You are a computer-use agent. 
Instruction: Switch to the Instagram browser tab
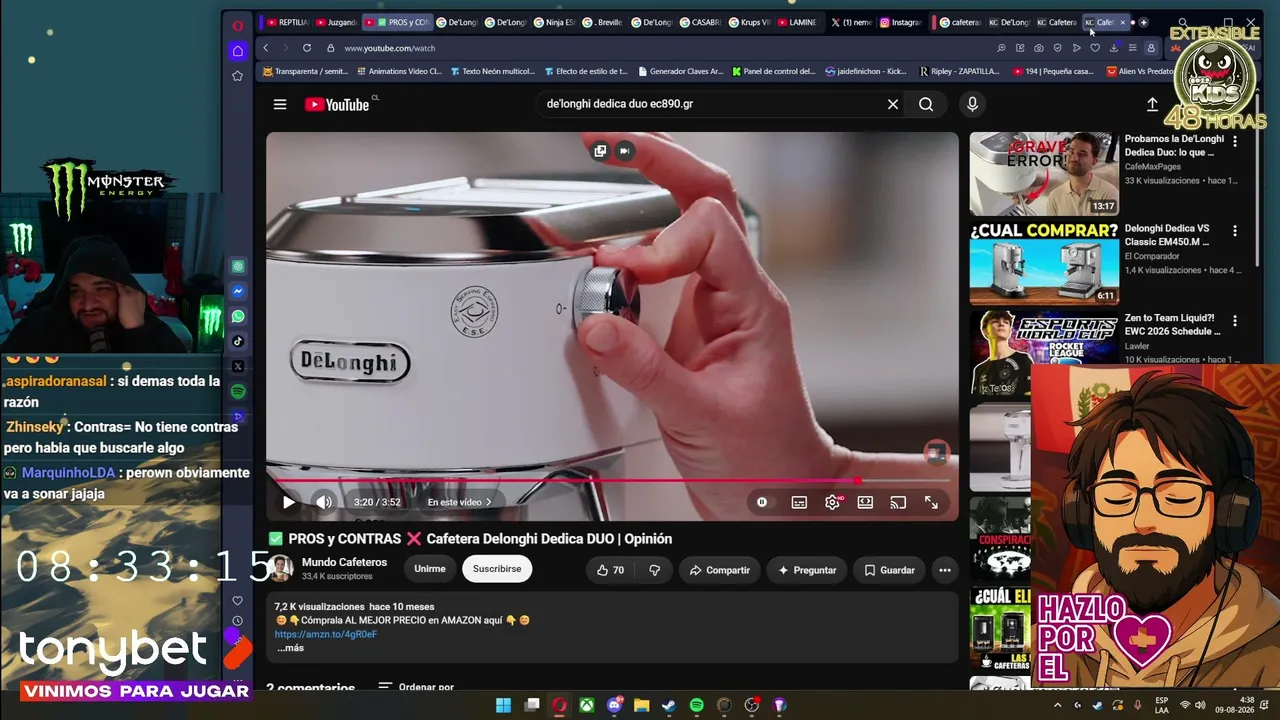click(900, 22)
